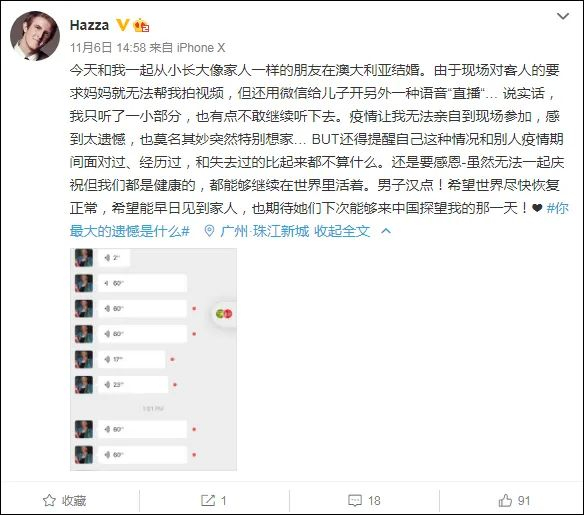This screenshot has width=584, height=515.
Task: Click the membership crown badge icon
Action: coord(141,25)
